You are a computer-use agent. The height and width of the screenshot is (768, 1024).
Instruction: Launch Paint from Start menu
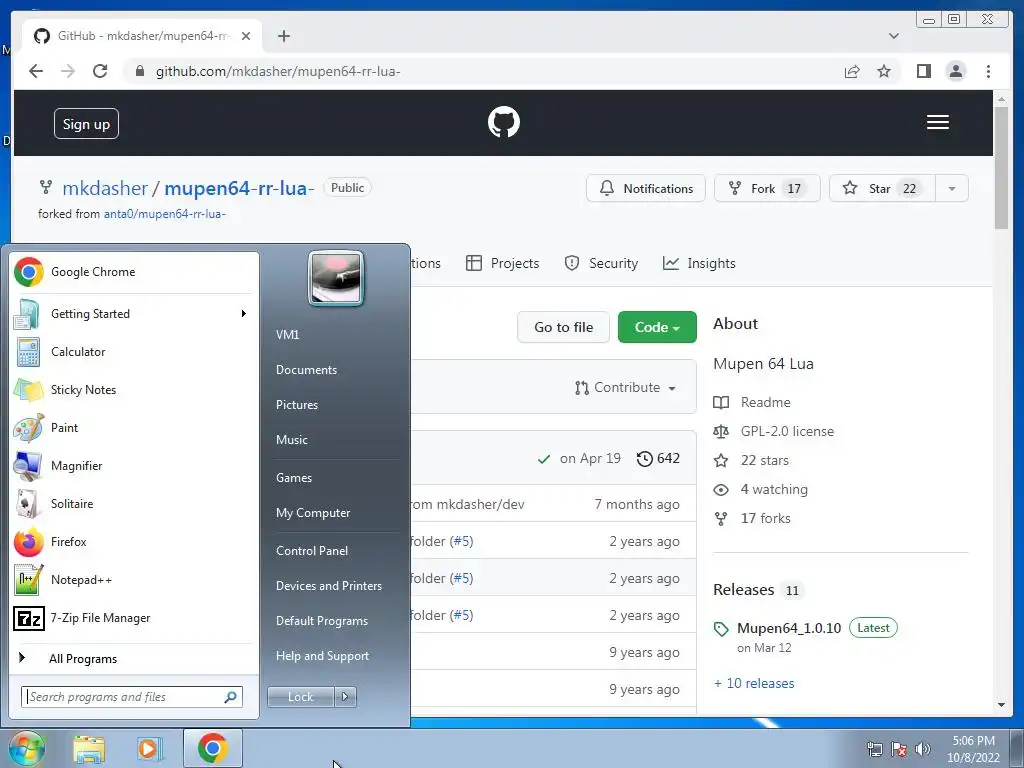[x=134, y=428]
